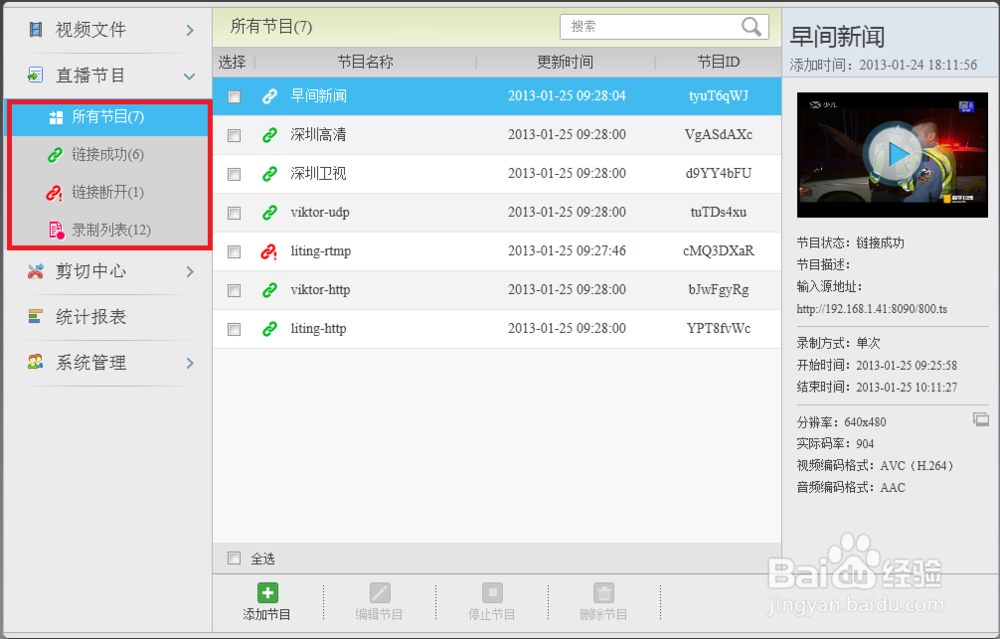Click the broken link icon on liting-rtmp
The height and width of the screenshot is (639, 1000).
pyautogui.click(x=269, y=251)
